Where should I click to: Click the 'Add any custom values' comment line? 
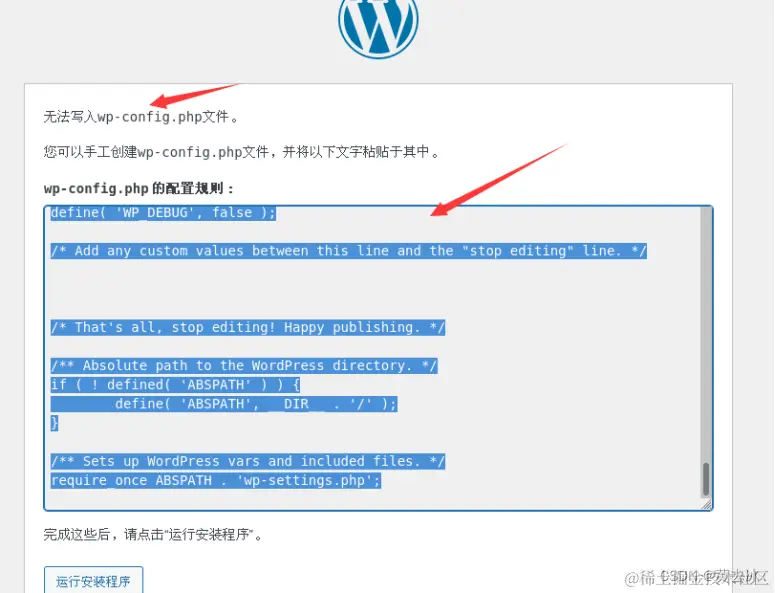(348, 251)
